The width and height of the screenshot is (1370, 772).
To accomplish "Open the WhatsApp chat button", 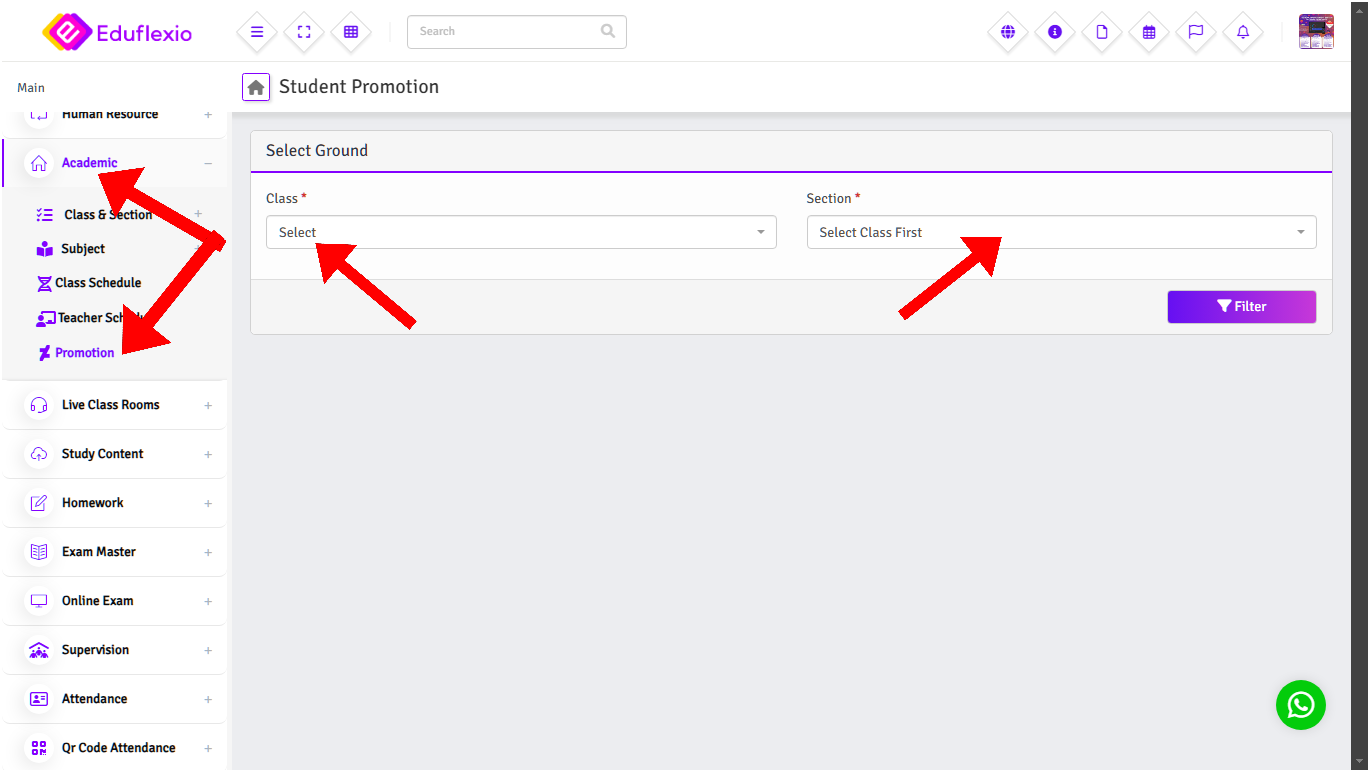I will pos(1300,705).
